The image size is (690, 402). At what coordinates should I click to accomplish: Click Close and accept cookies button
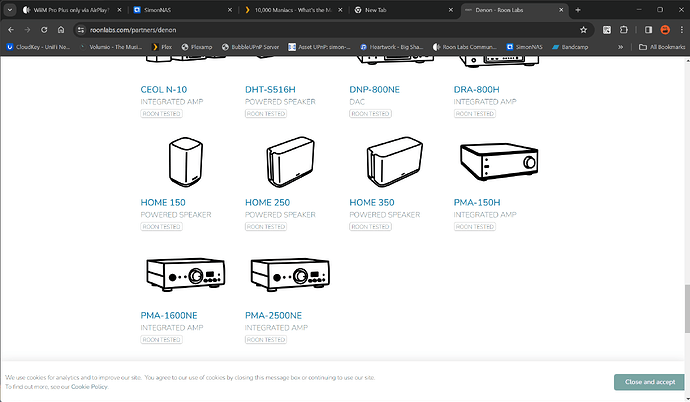pyautogui.click(x=650, y=382)
